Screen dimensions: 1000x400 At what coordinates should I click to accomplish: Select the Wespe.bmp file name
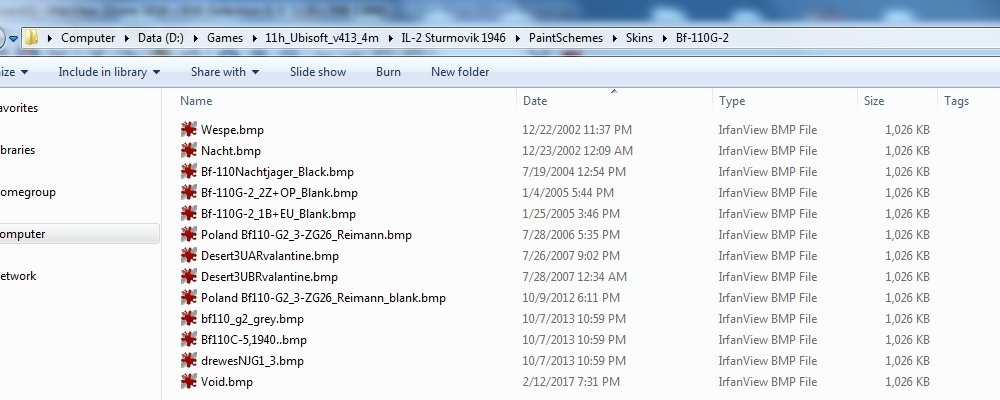point(232,130)
